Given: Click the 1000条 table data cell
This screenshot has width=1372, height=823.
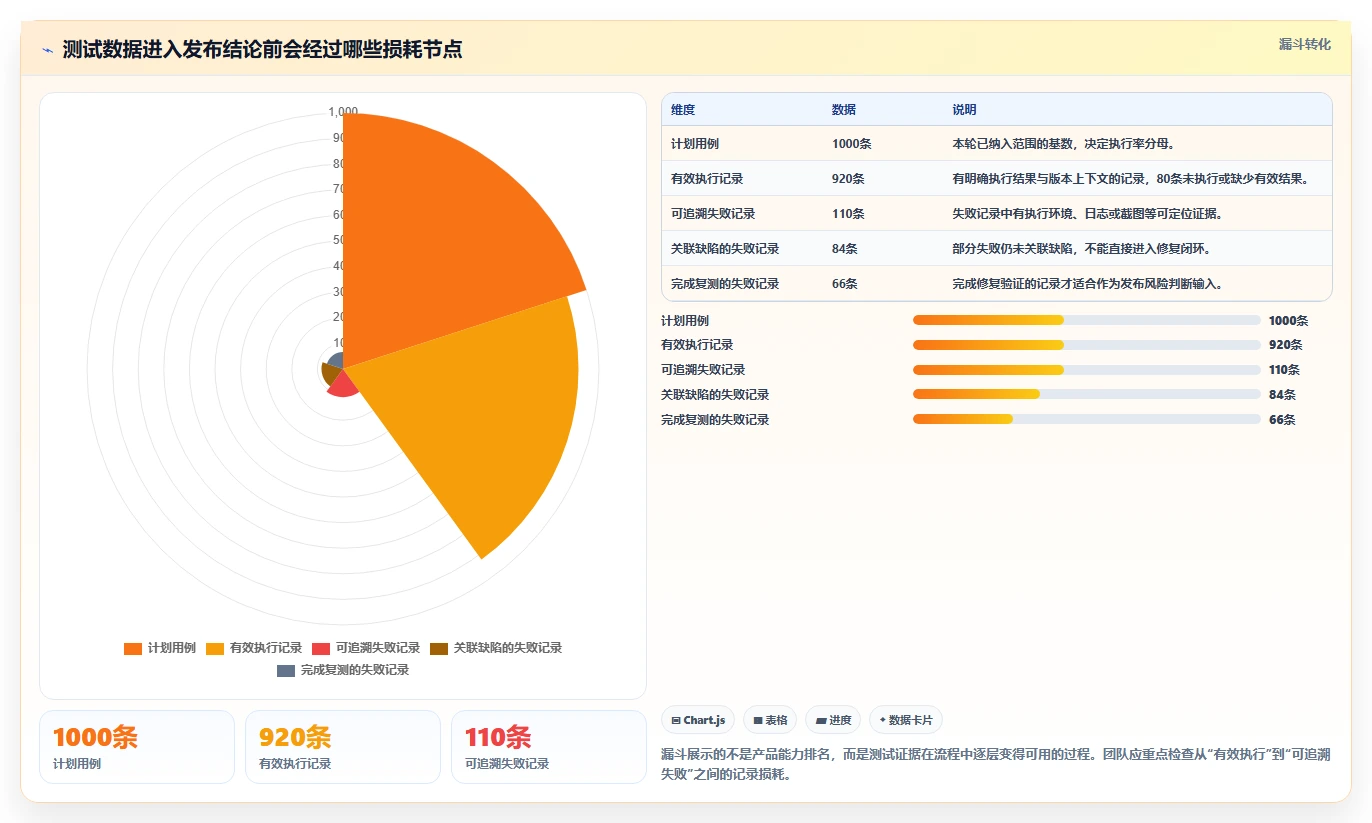Looking at the screenshot, I should point(852,144).
